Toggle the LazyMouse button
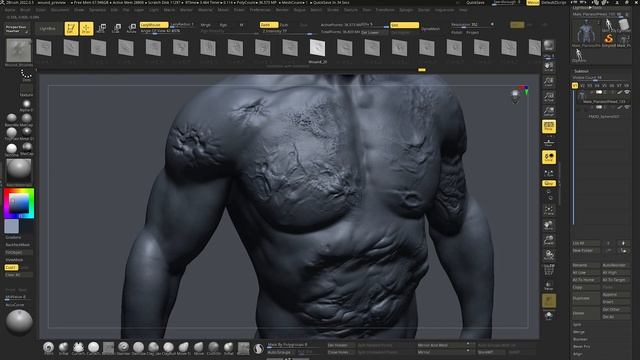Viewport: 640px width, 360px height. pos(153,25)
